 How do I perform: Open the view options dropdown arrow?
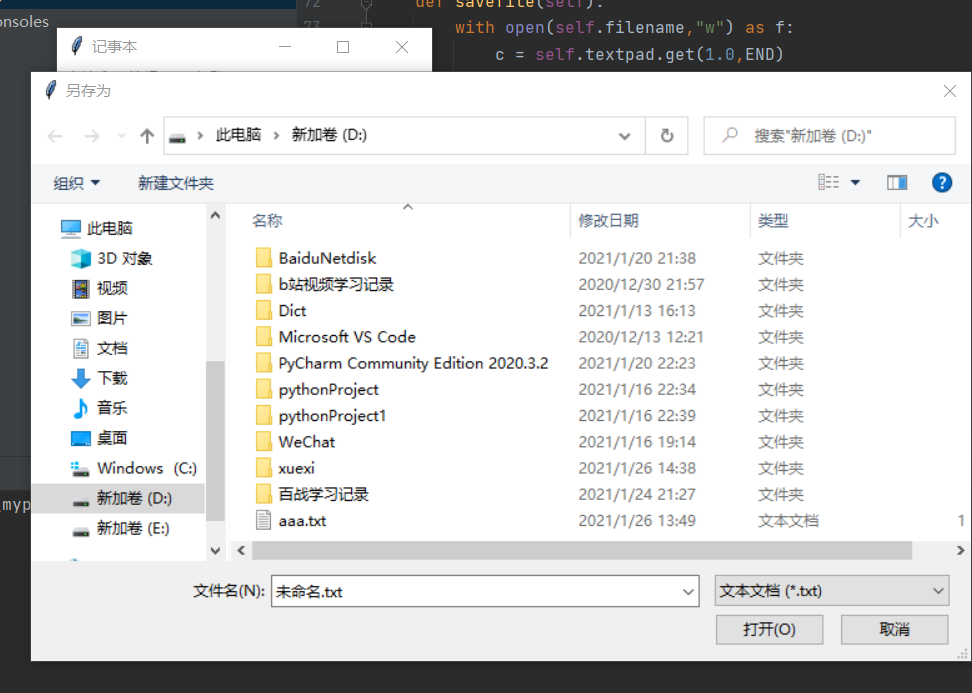[x=855, y=182]
